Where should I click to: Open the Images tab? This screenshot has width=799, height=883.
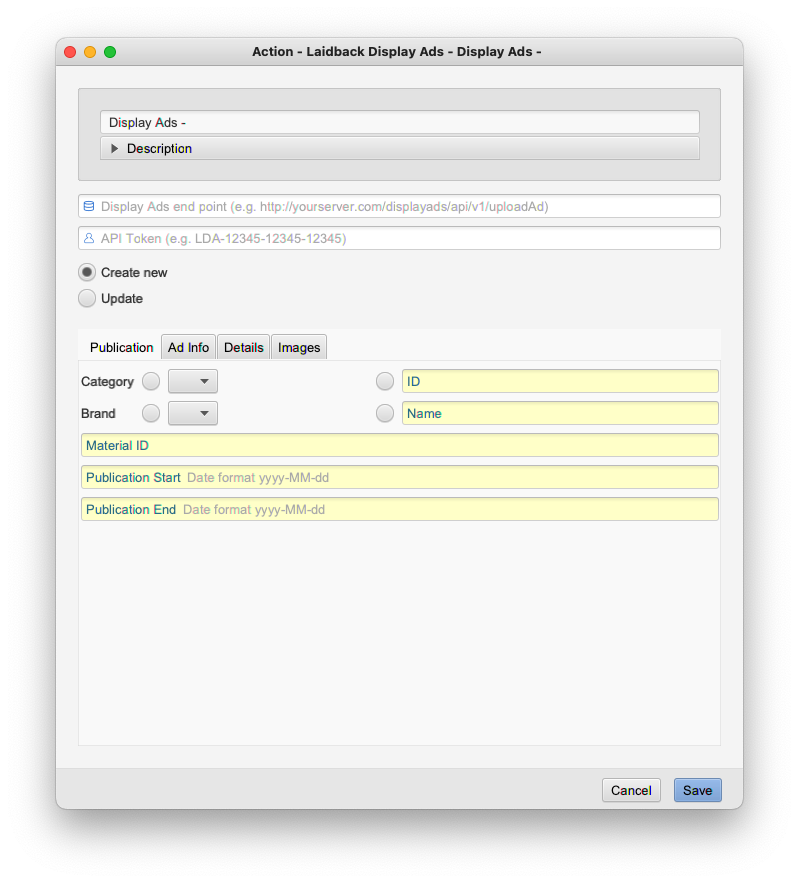point(299,347)
